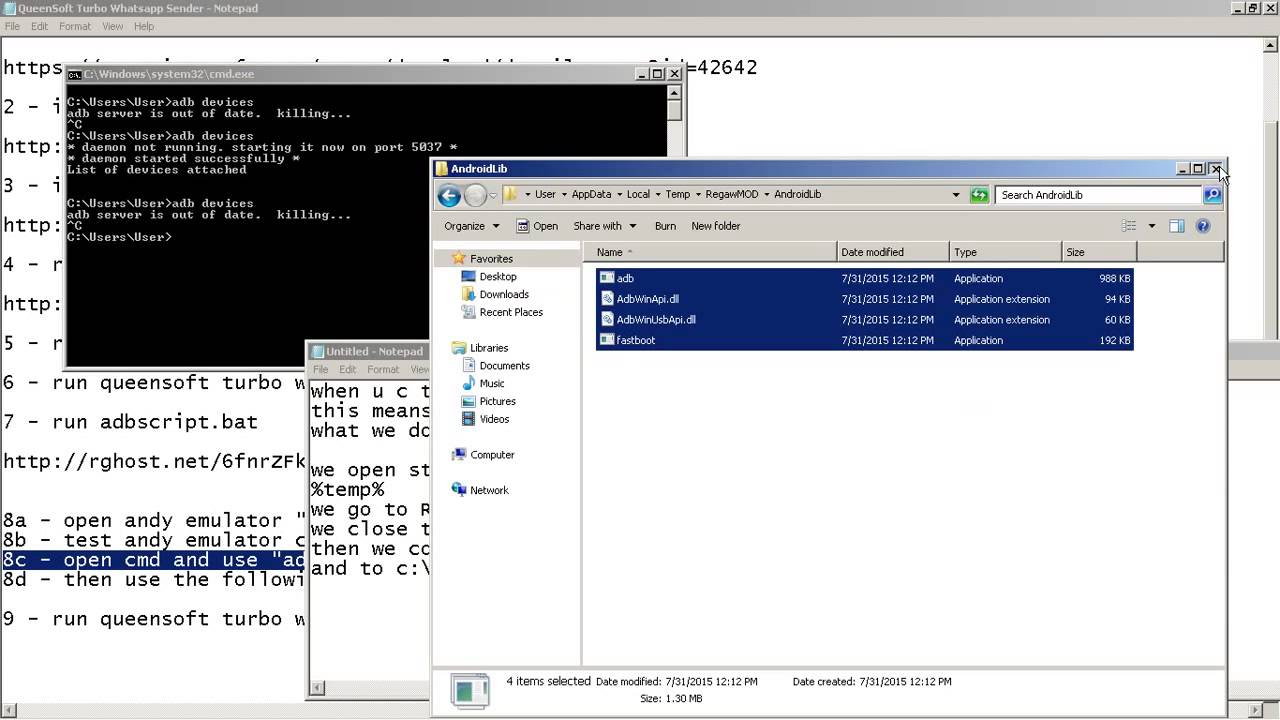This screenshot has height=720, width=1280.
Task: Click Burn in the Explorer toolbar
Action: [665, 226]
